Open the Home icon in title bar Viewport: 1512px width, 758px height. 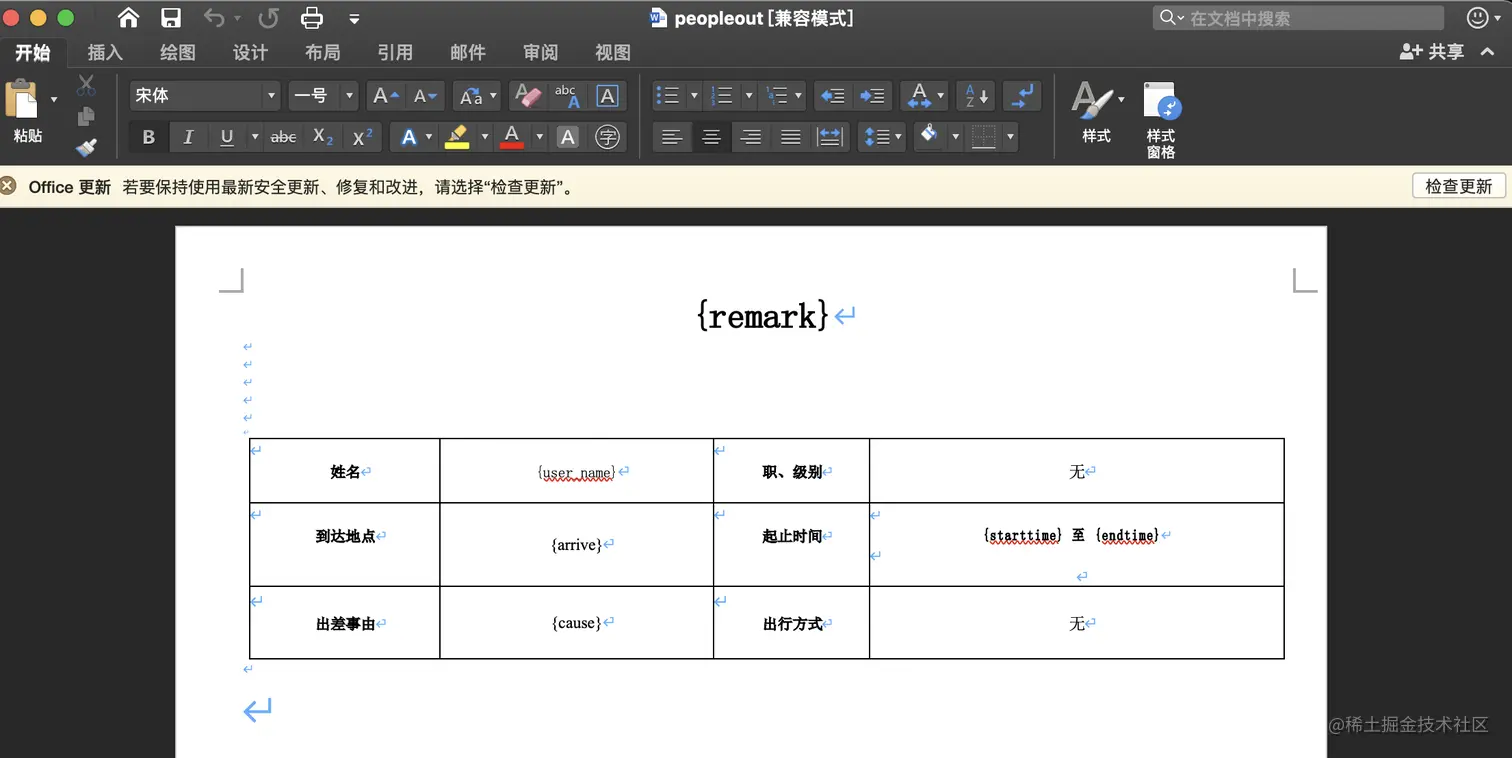click(128, 17)
